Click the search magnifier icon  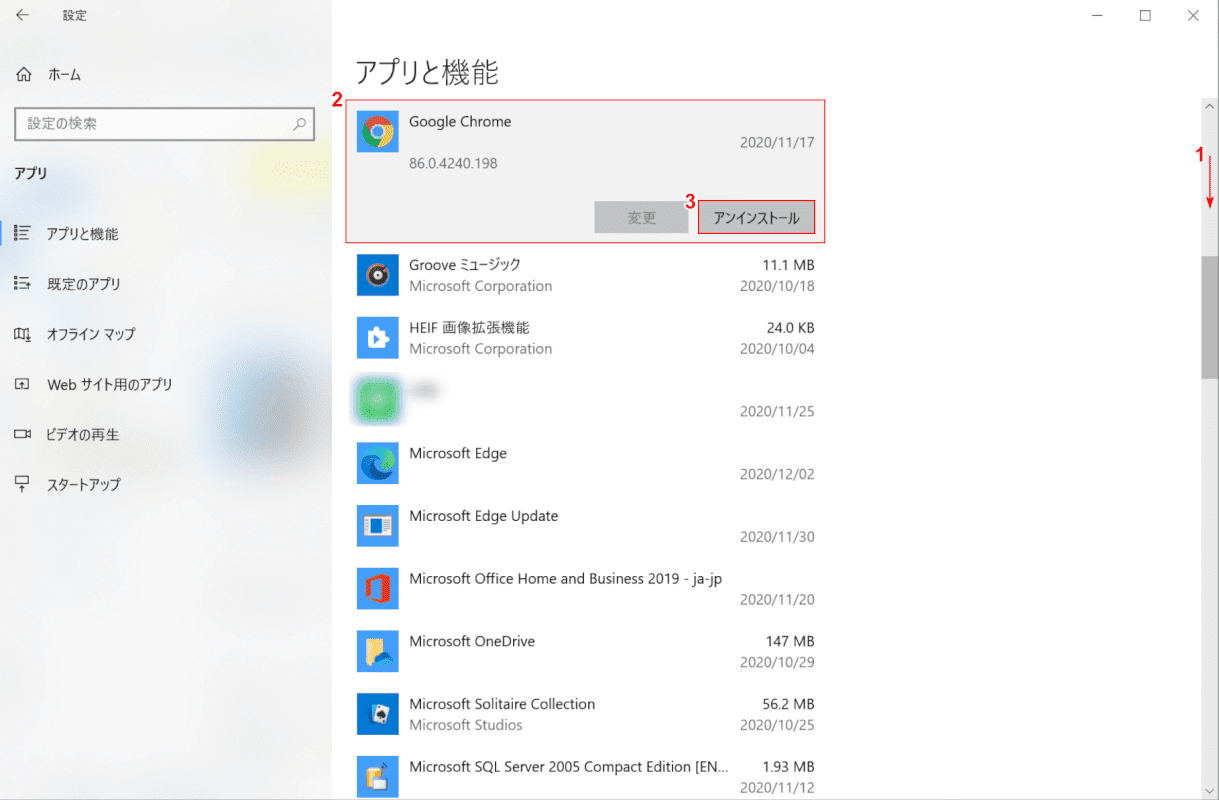[299, 125]
